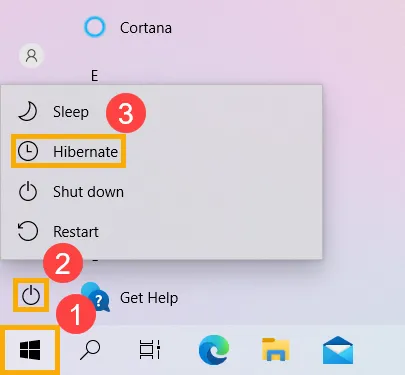Screen dimensions: 405x375
Task: Open the Mail app from taskbar
Action: 338,350
